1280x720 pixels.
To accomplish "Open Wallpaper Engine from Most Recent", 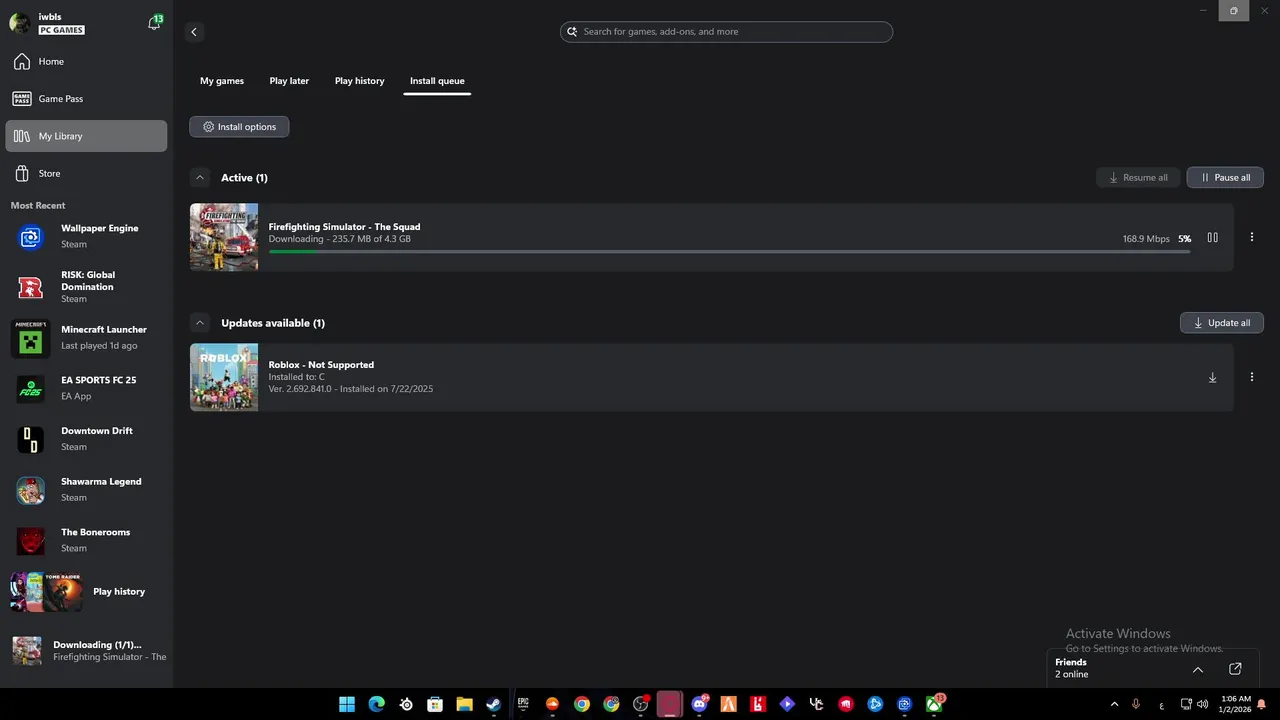I will click(86, 236).
